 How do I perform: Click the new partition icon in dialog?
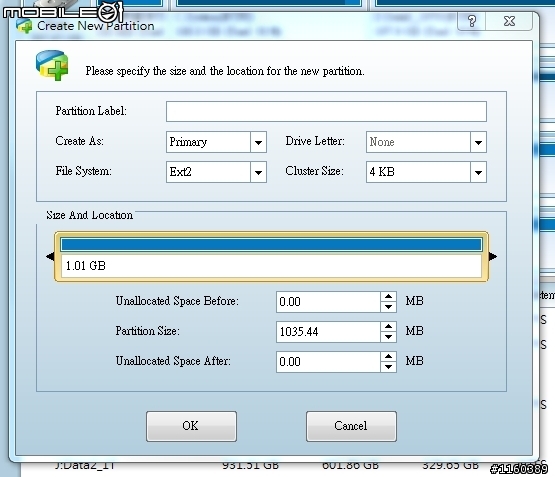52,65
